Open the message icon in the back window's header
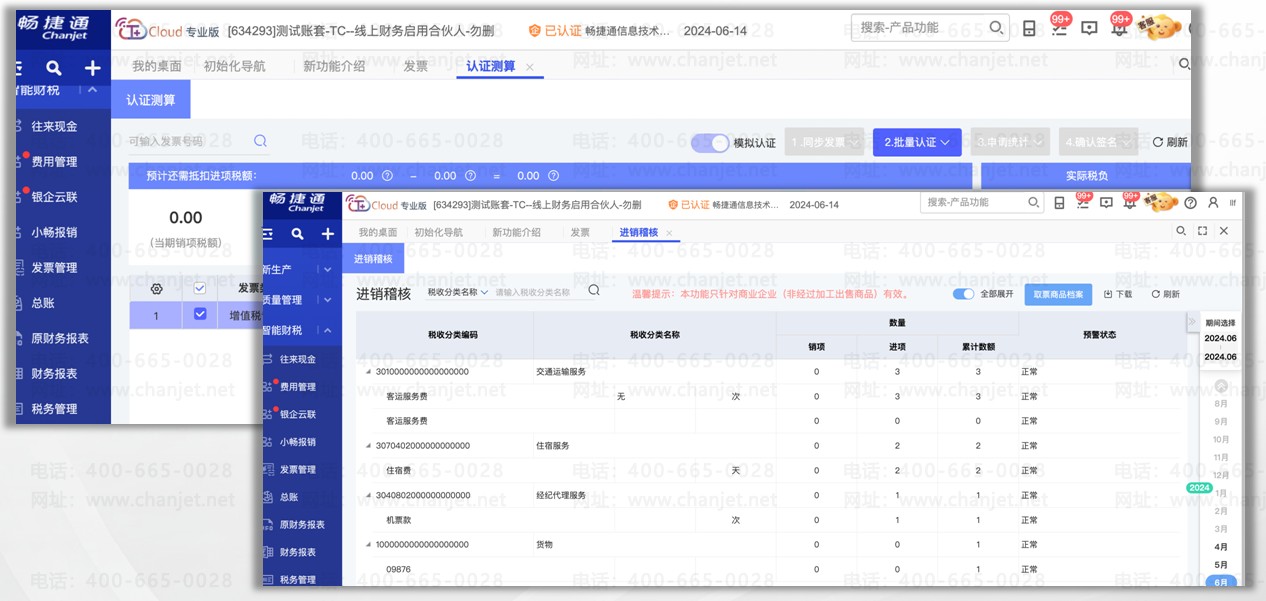The height and width of the screenshot is (601, 1266). coord(1090,28)
